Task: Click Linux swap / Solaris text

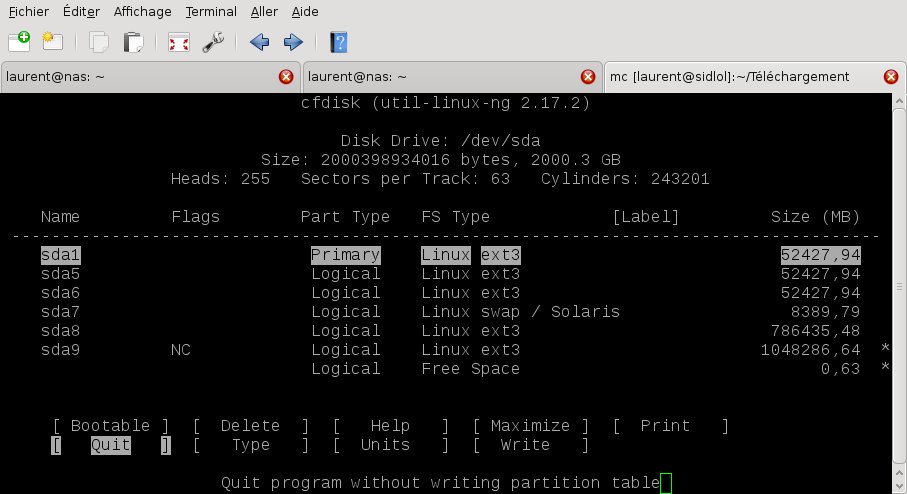Action: [x=521, y=312]
